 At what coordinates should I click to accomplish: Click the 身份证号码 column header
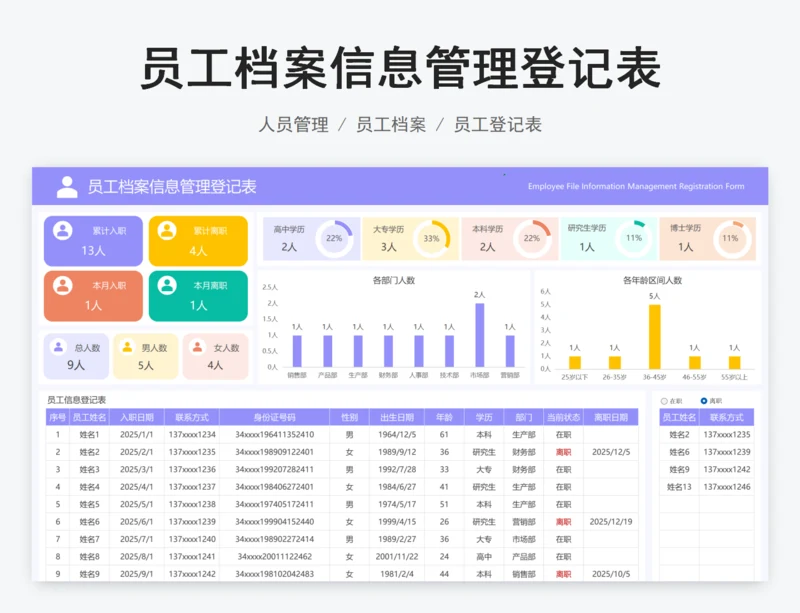274,418
